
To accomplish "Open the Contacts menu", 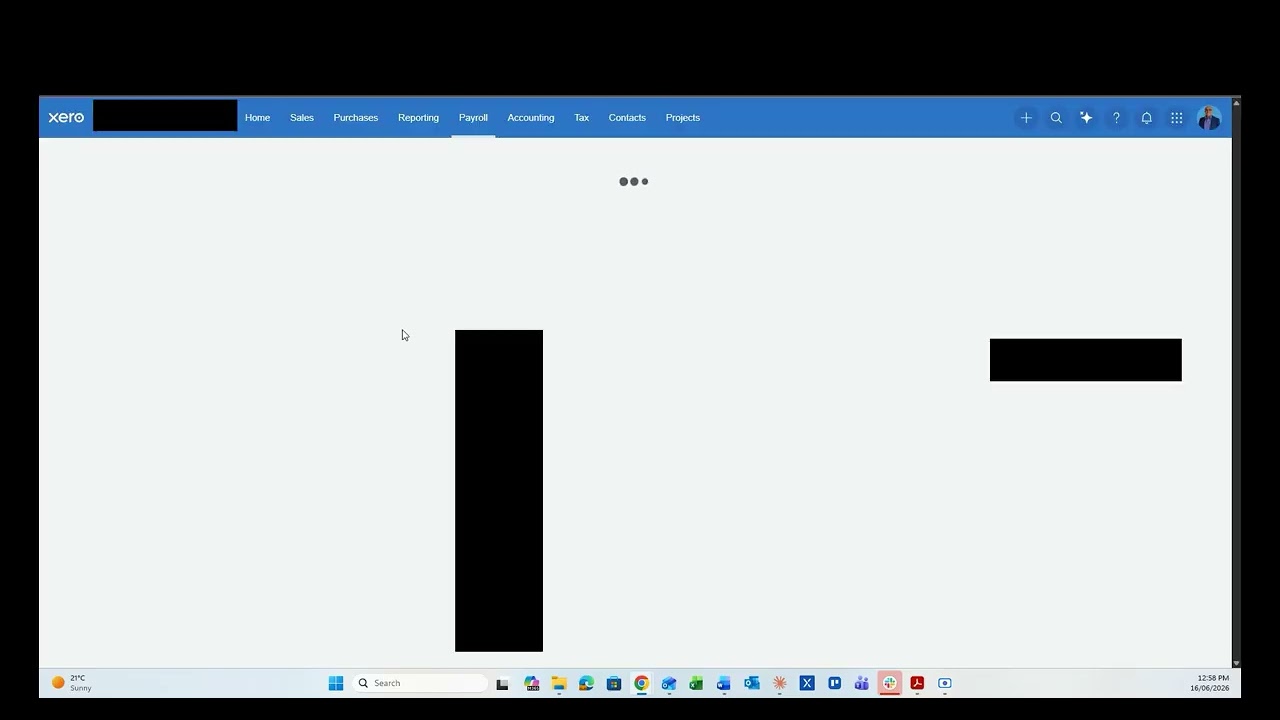I will coord(627,117).
